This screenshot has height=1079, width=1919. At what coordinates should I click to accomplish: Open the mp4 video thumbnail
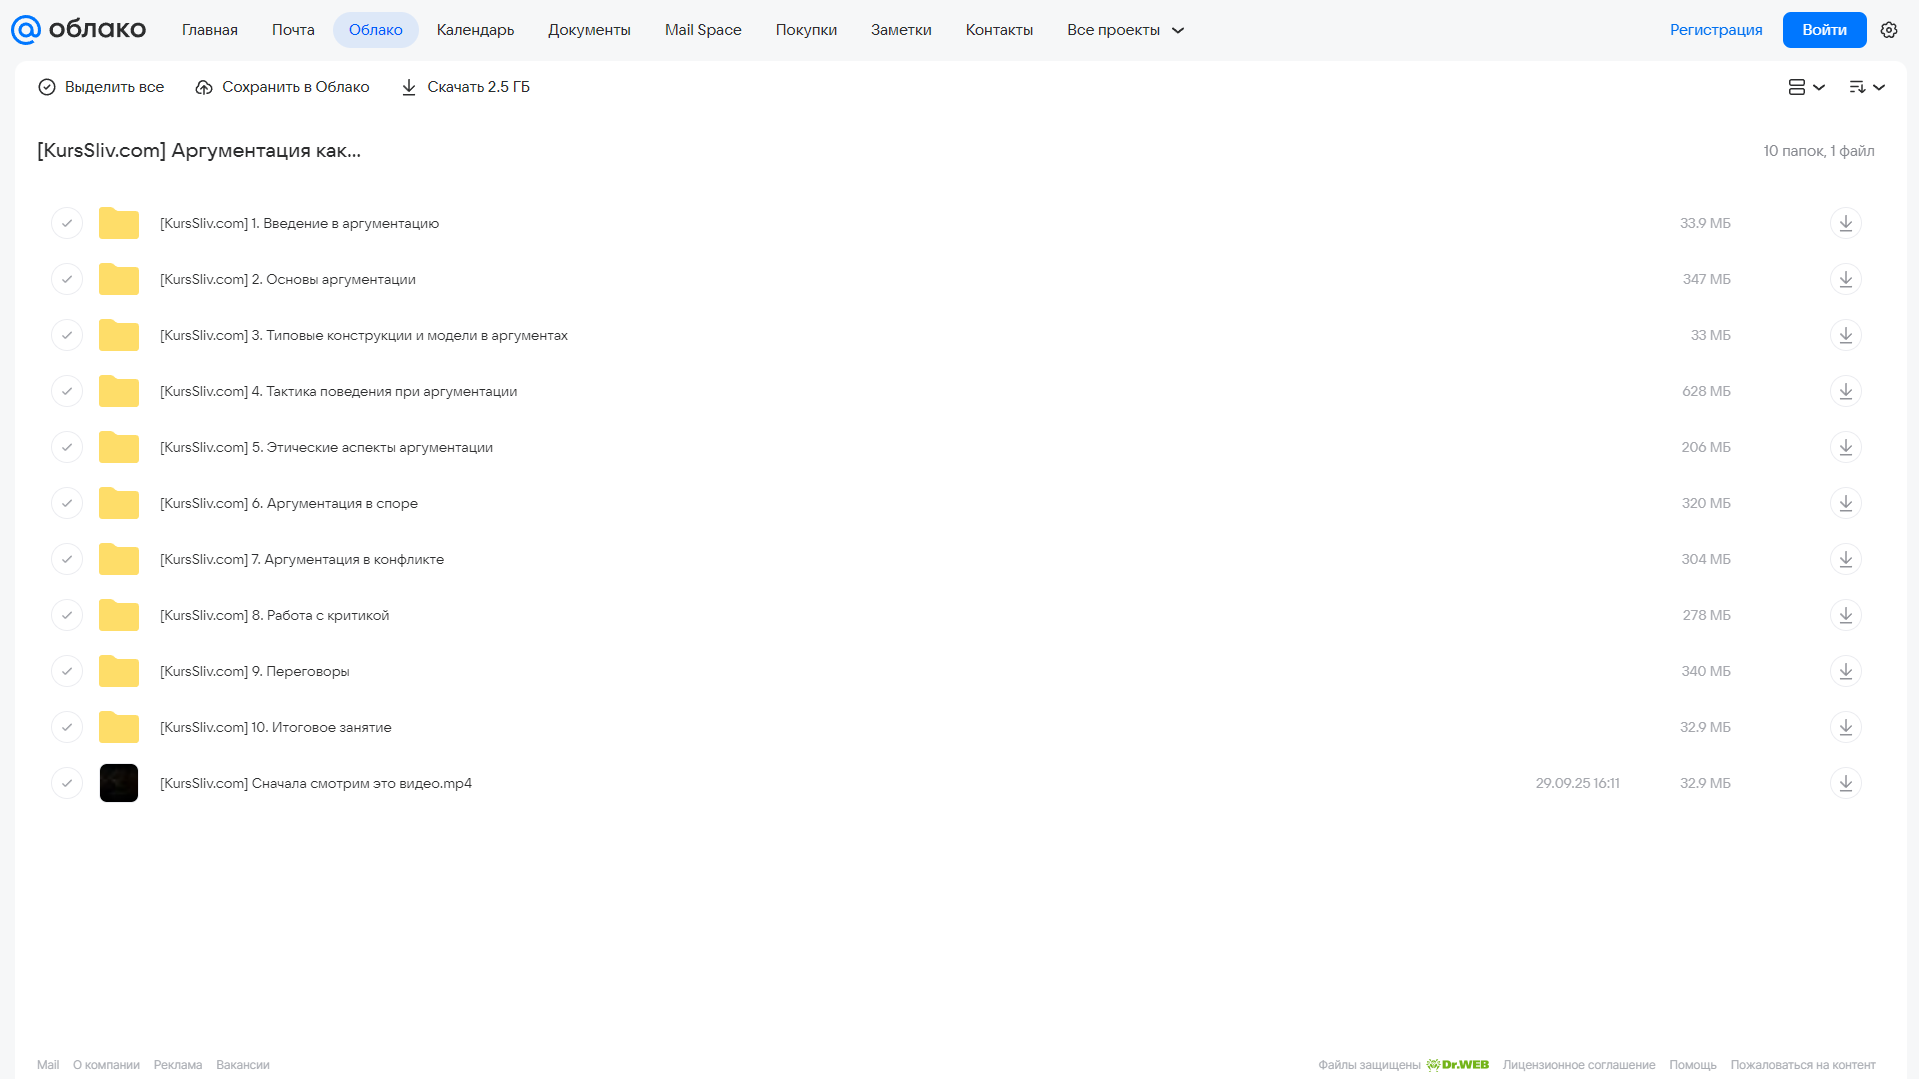(x=119, y=783)
